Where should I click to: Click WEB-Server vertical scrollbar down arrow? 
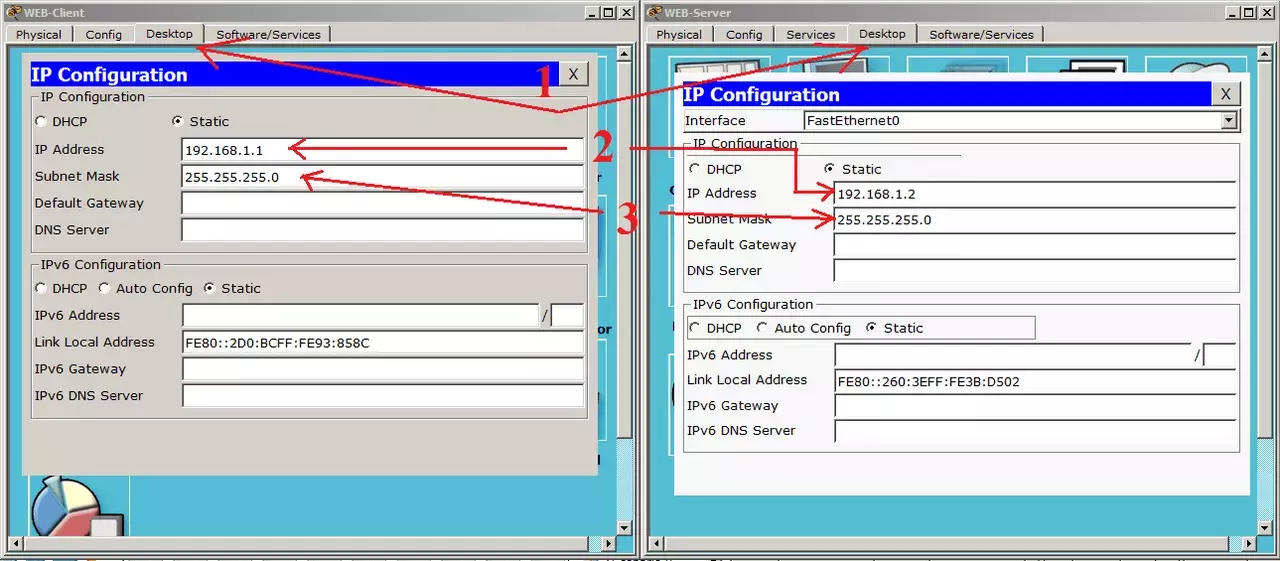(1264, 528)
